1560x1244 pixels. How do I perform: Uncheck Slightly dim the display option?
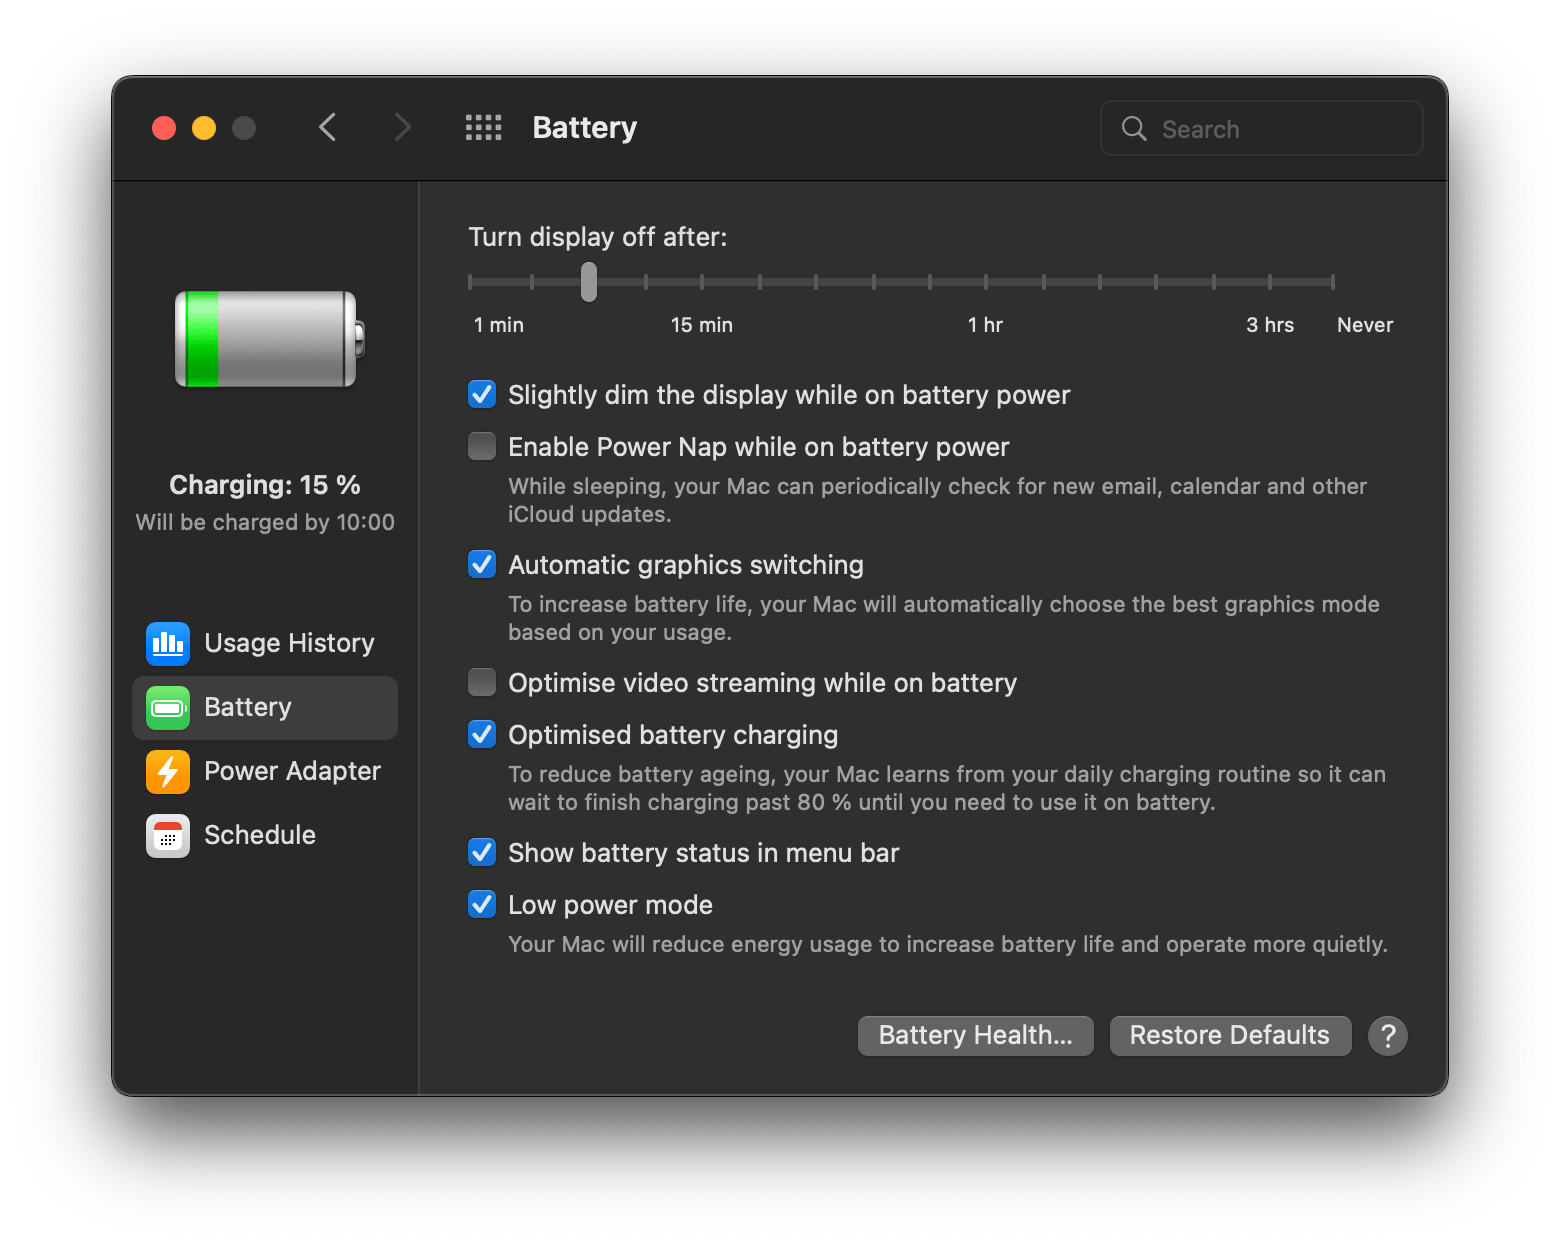(481, 394)
